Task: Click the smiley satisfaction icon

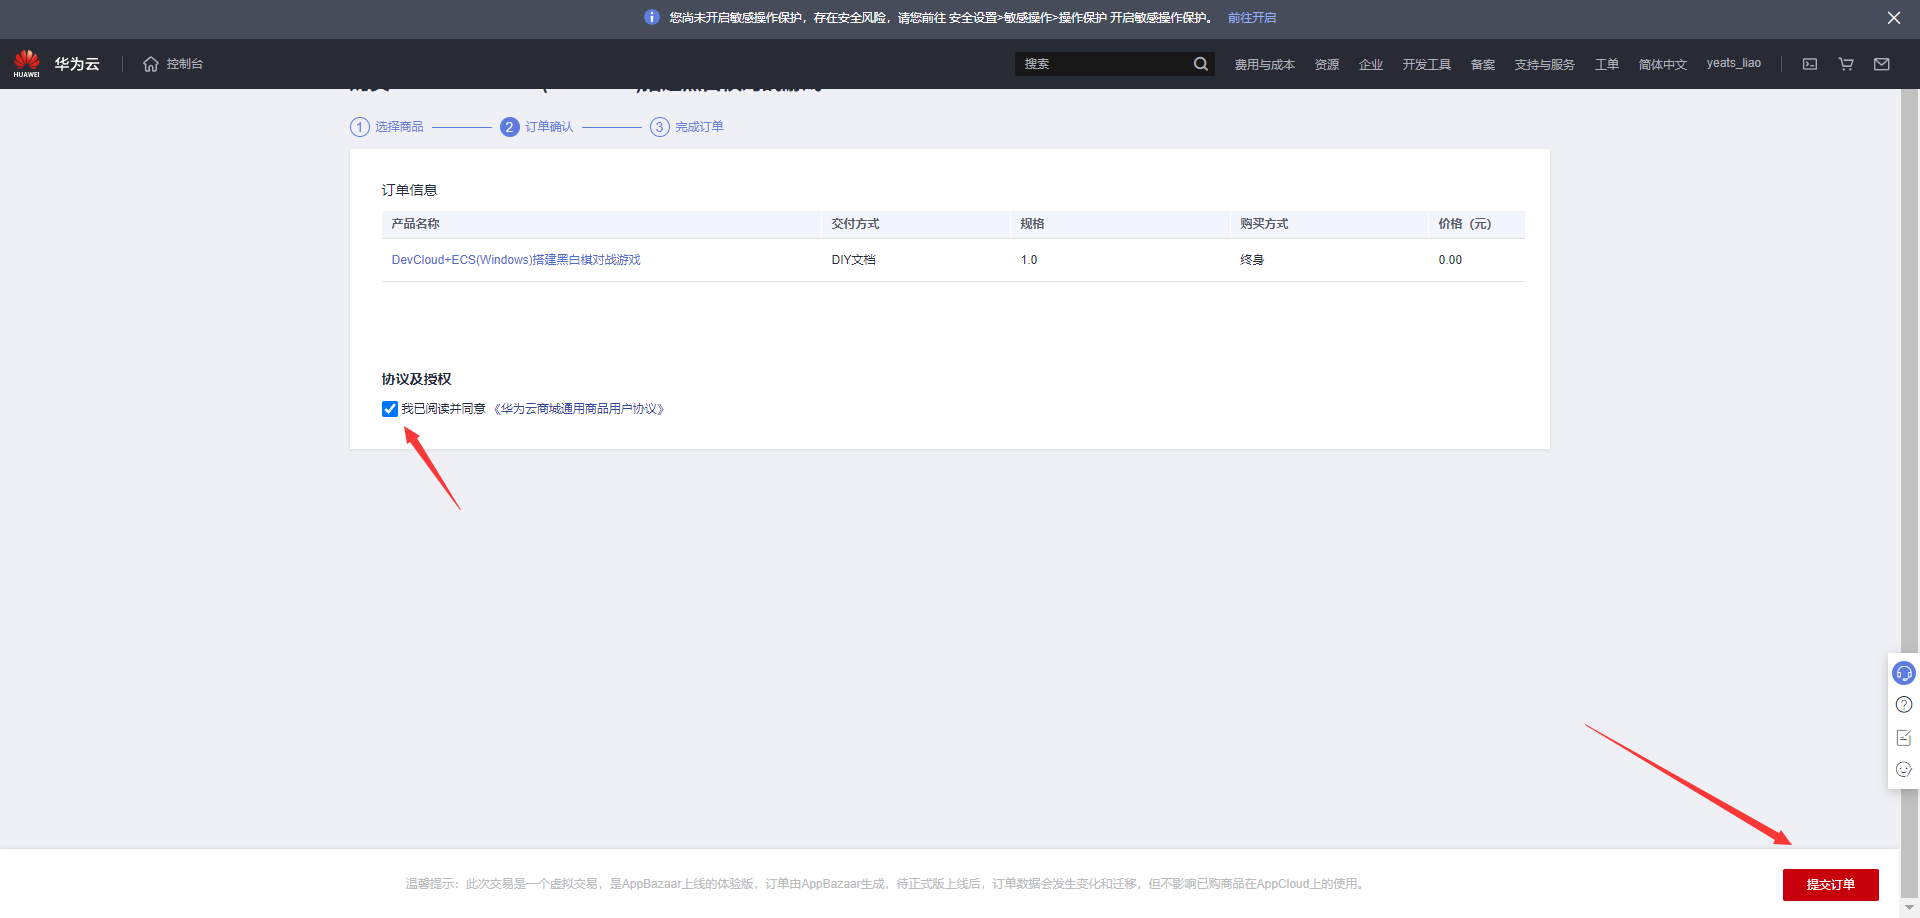Action: pos(1904,770)
